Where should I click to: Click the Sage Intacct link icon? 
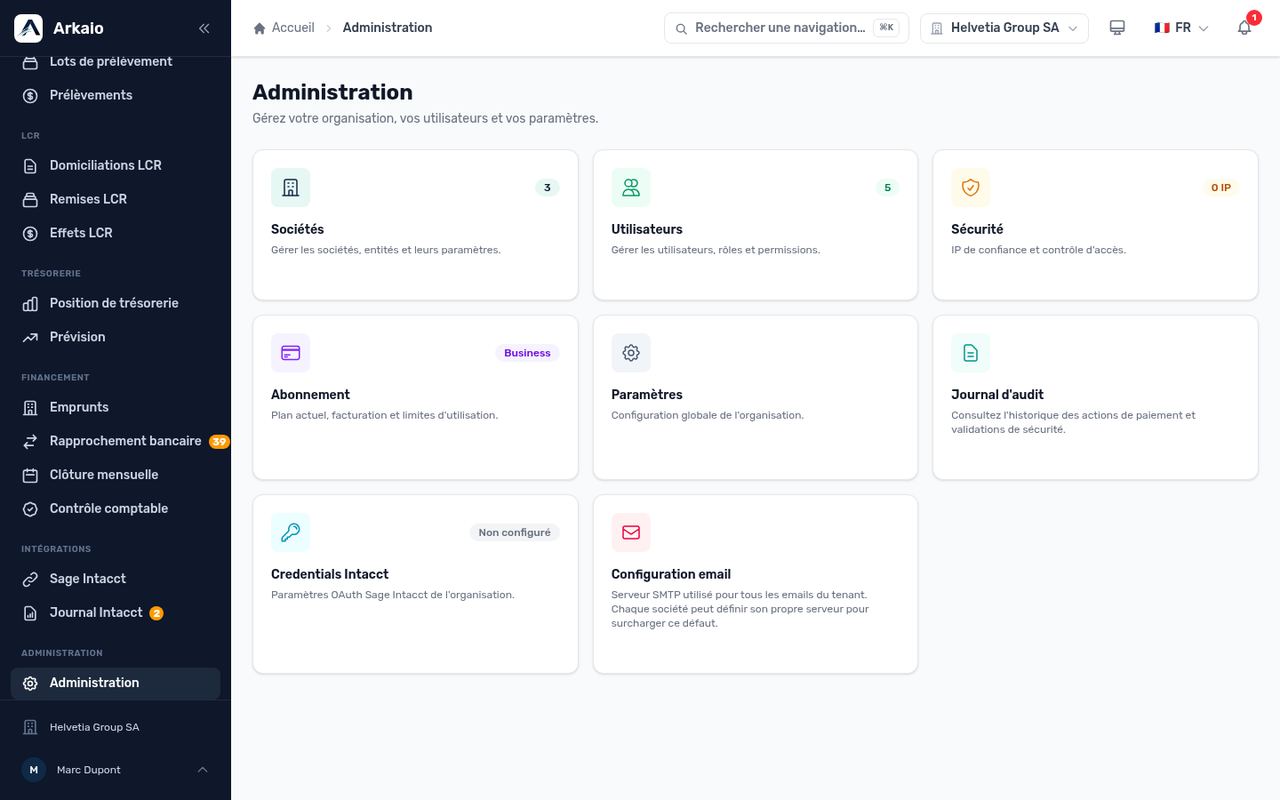click(30, 579)
